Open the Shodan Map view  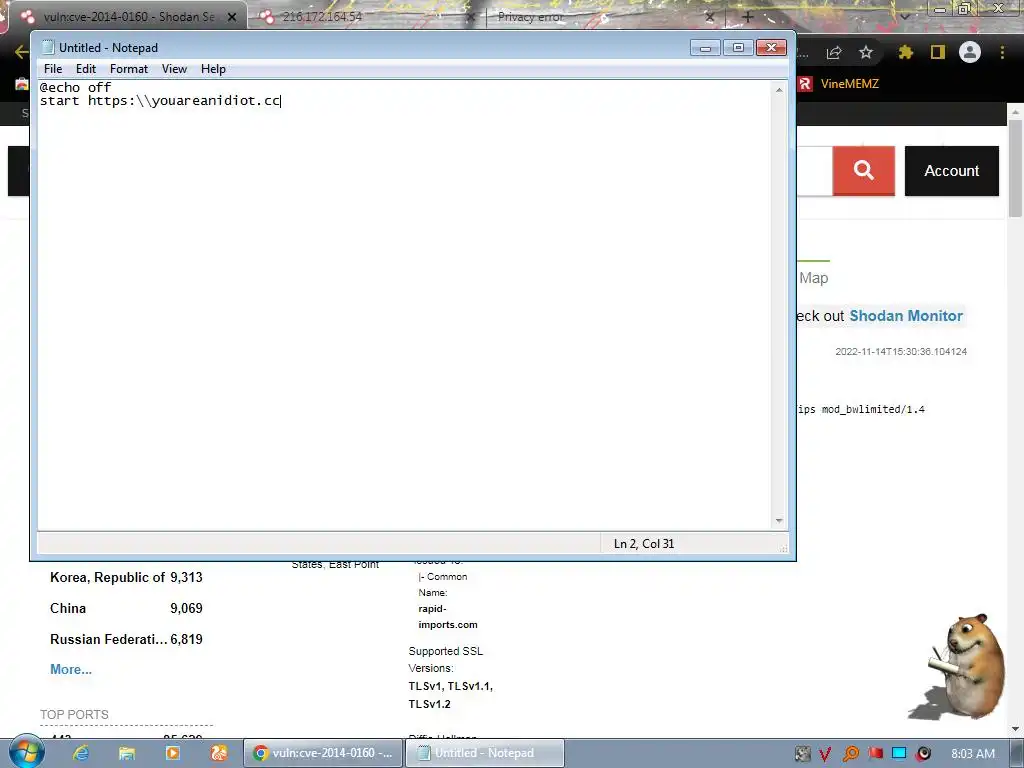814,278
